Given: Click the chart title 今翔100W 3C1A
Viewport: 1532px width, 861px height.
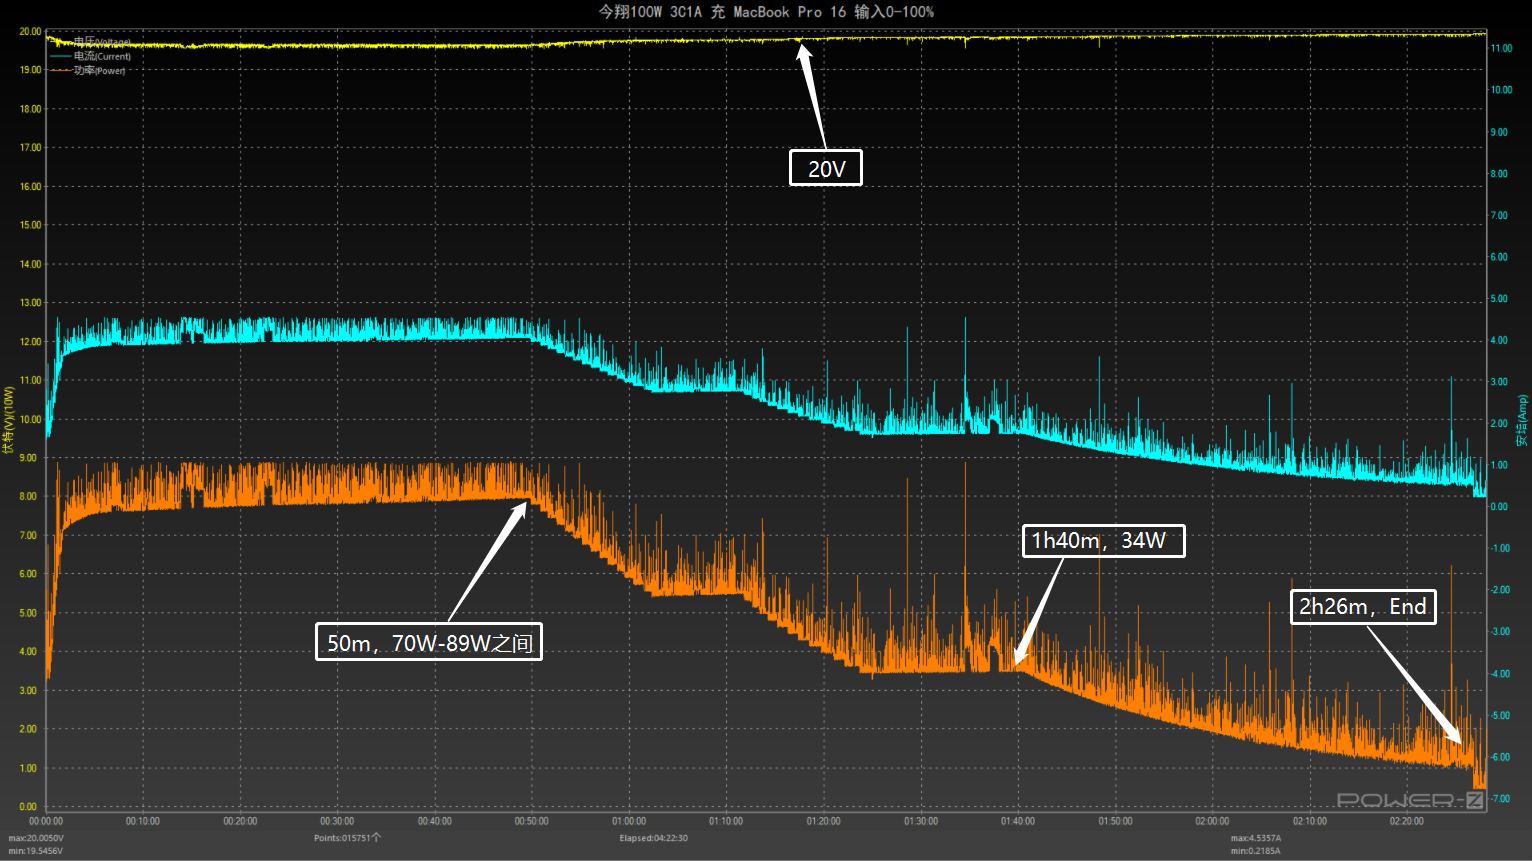Looking at the screenshot, I should 766,12.
